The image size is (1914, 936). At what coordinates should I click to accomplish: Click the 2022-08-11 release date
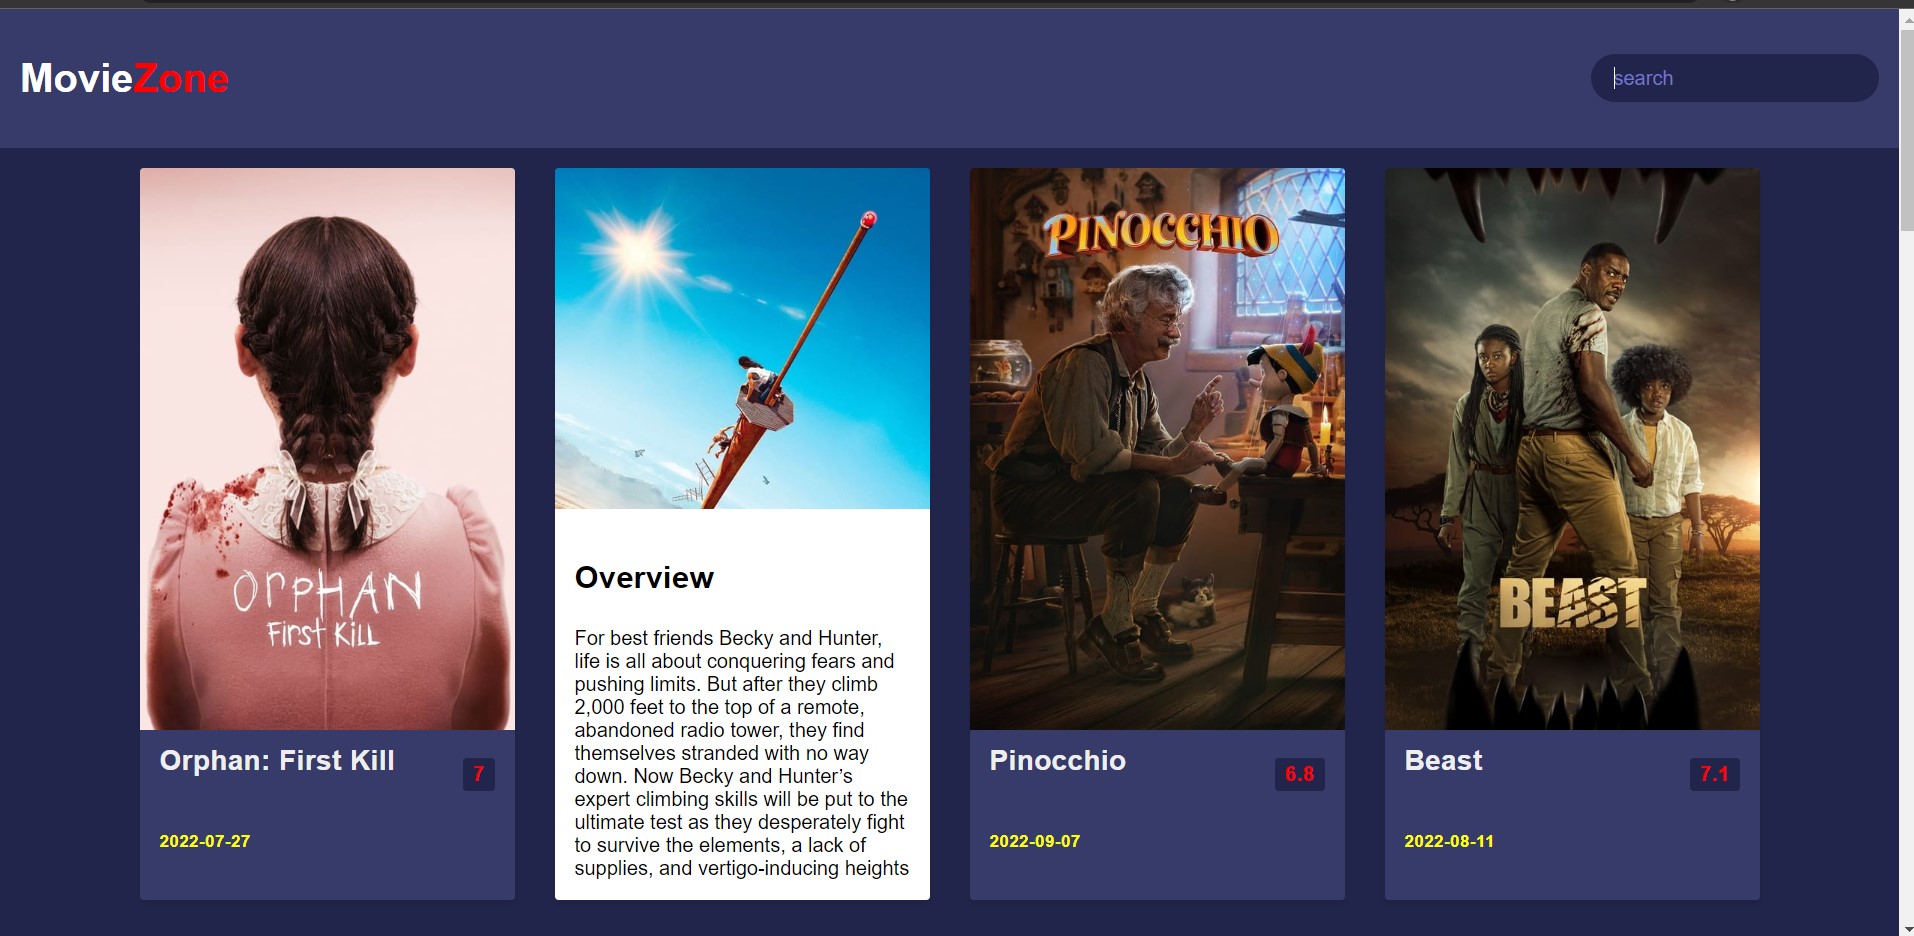pos(1449,841)
